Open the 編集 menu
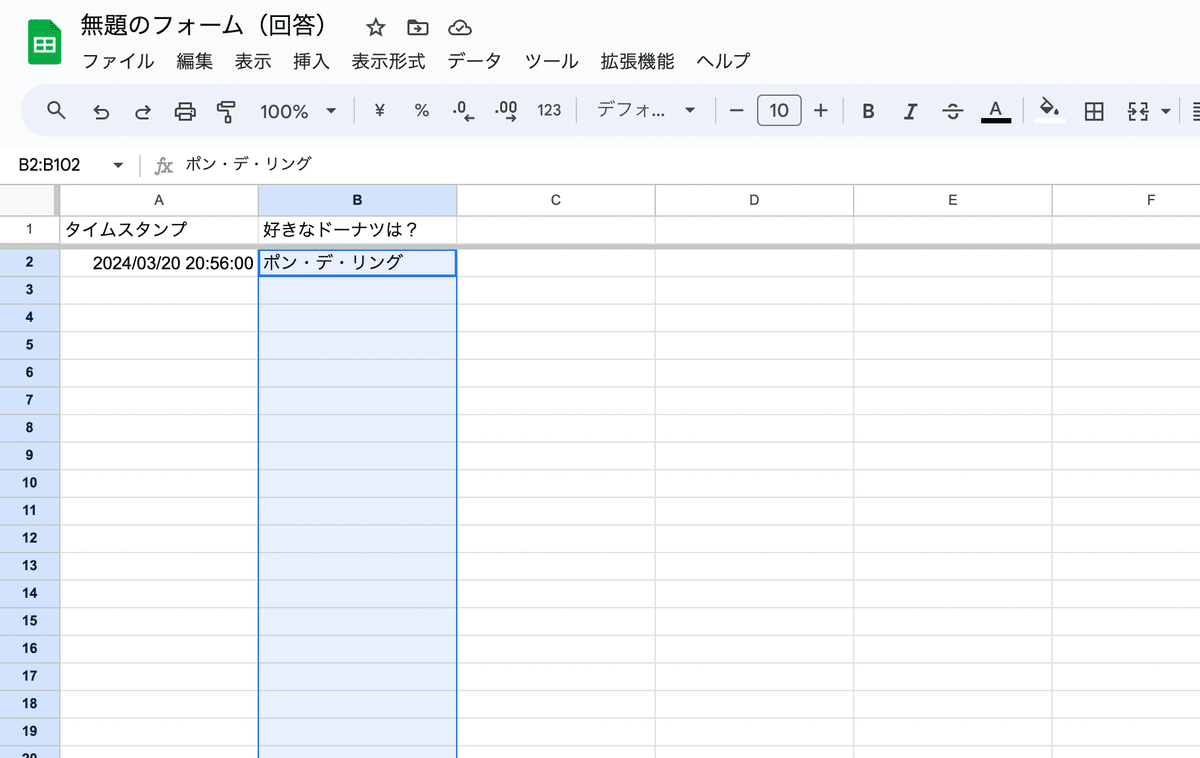 tap(195, 61)
